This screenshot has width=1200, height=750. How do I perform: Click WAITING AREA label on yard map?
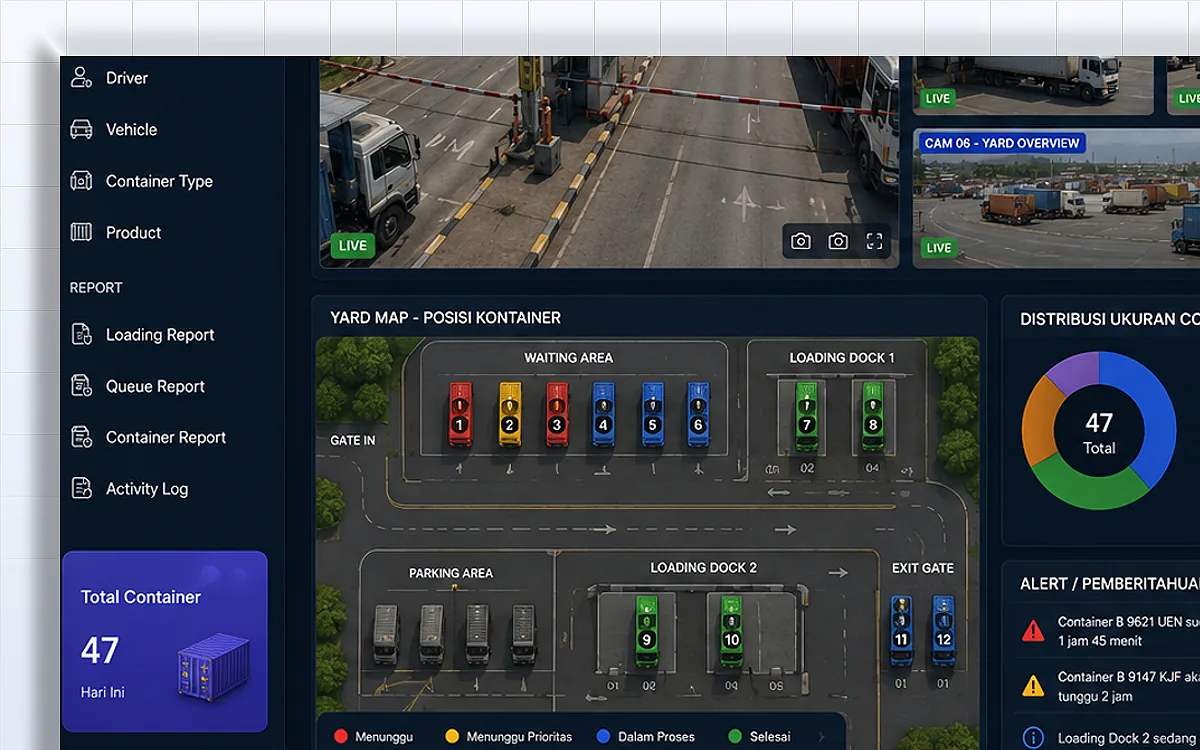click(x=568, y=357)
